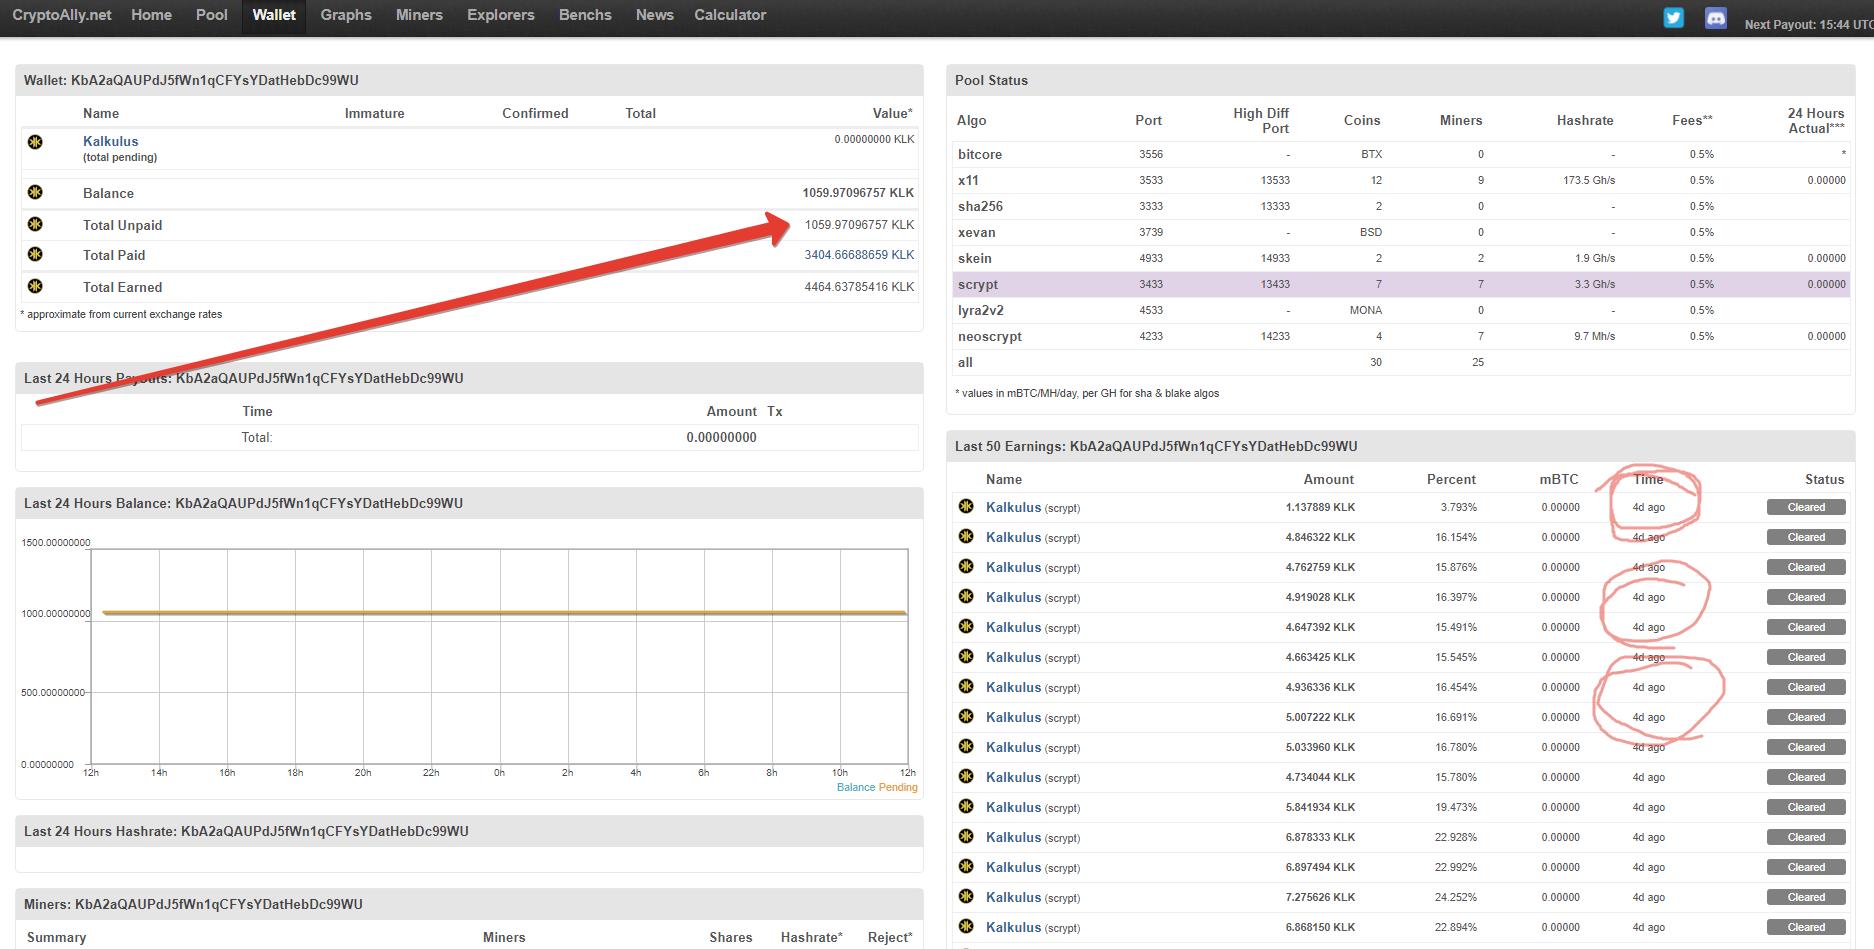Select the highlighted scrypt algo row
Viewport: 1874px width, 949px height.
(x=1401, y=284)
